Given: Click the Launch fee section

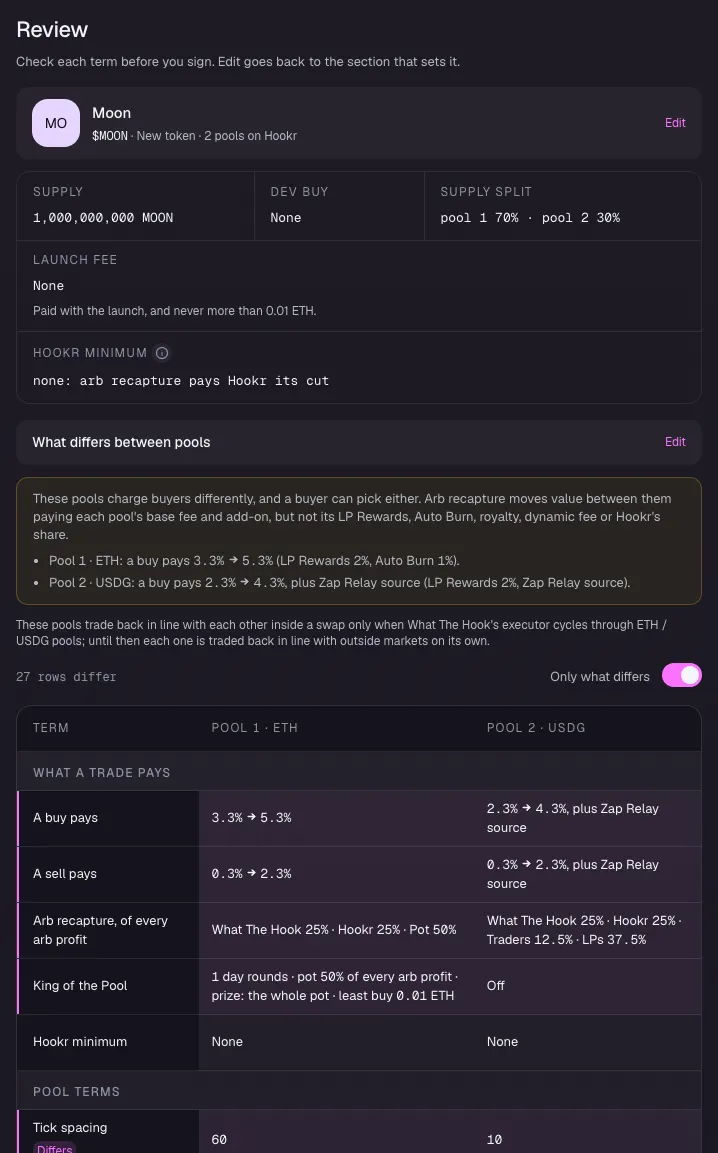Looking at the screenshot, I should (x=359, y=286).
